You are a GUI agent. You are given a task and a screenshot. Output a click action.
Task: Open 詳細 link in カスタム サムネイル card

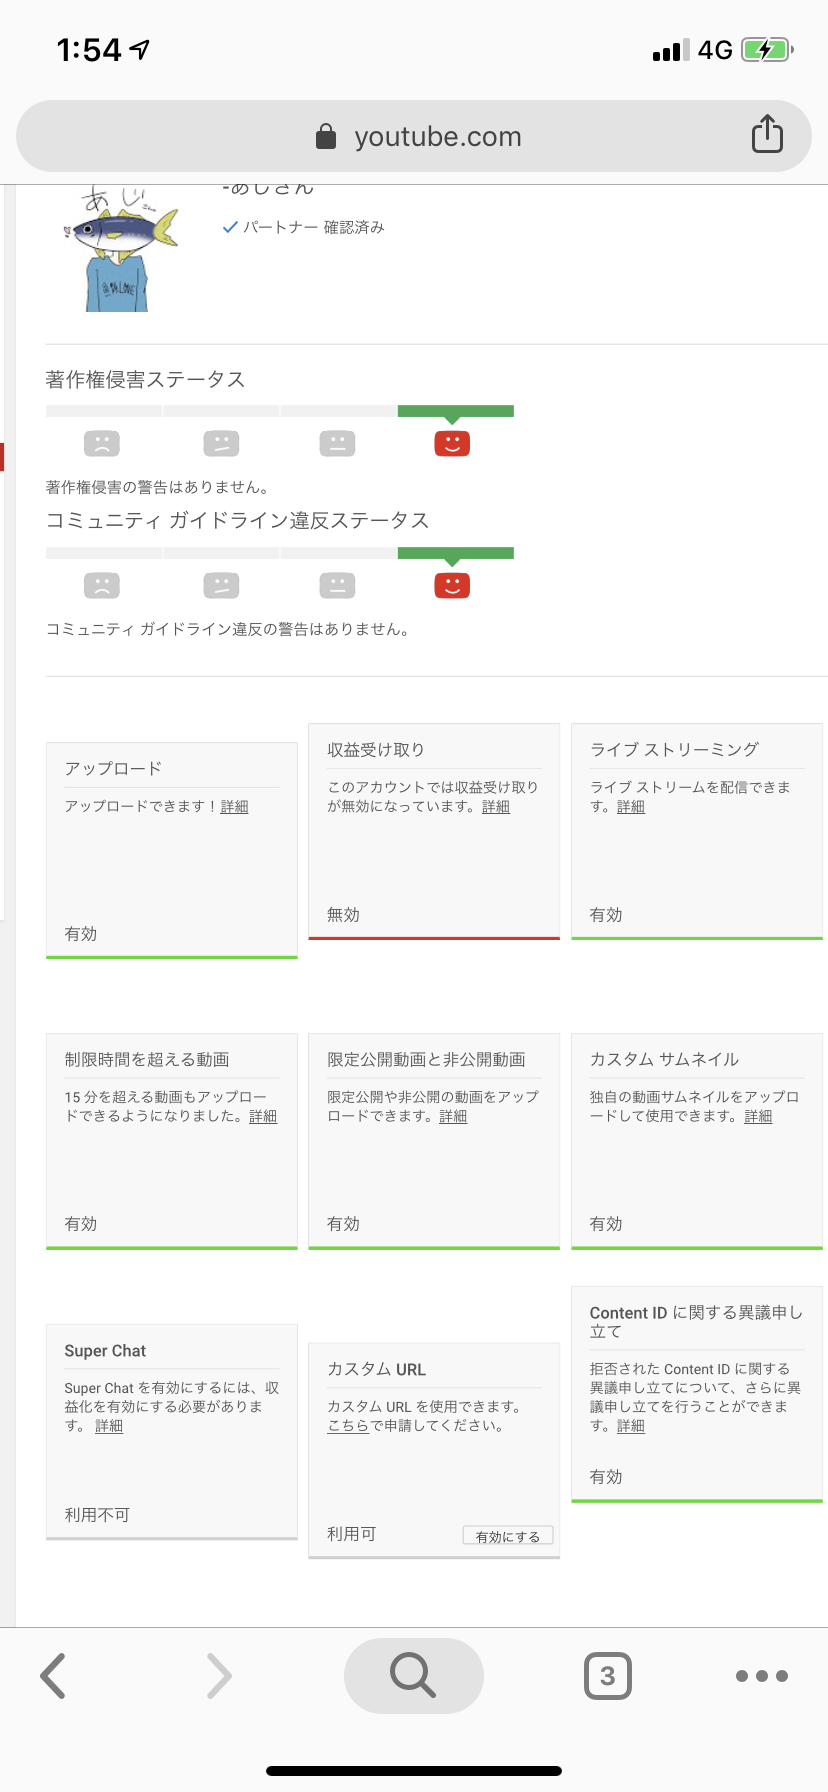coord(758,1117)
